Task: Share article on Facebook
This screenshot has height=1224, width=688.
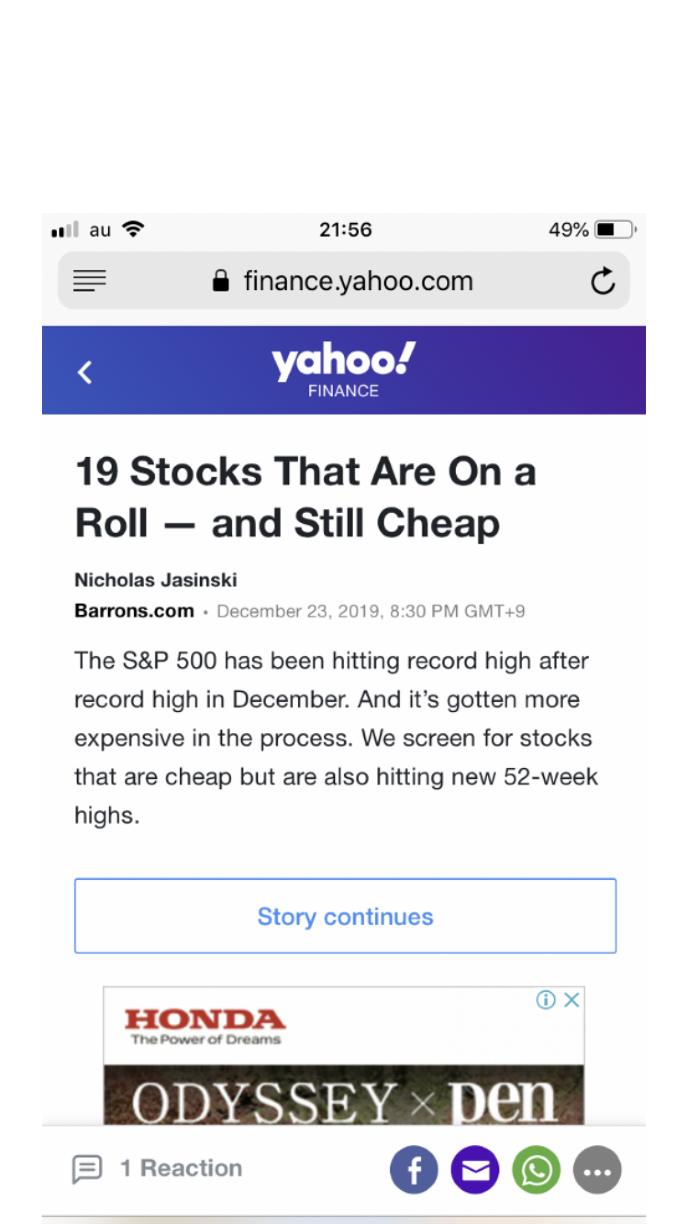Action: click(414, 1170)
